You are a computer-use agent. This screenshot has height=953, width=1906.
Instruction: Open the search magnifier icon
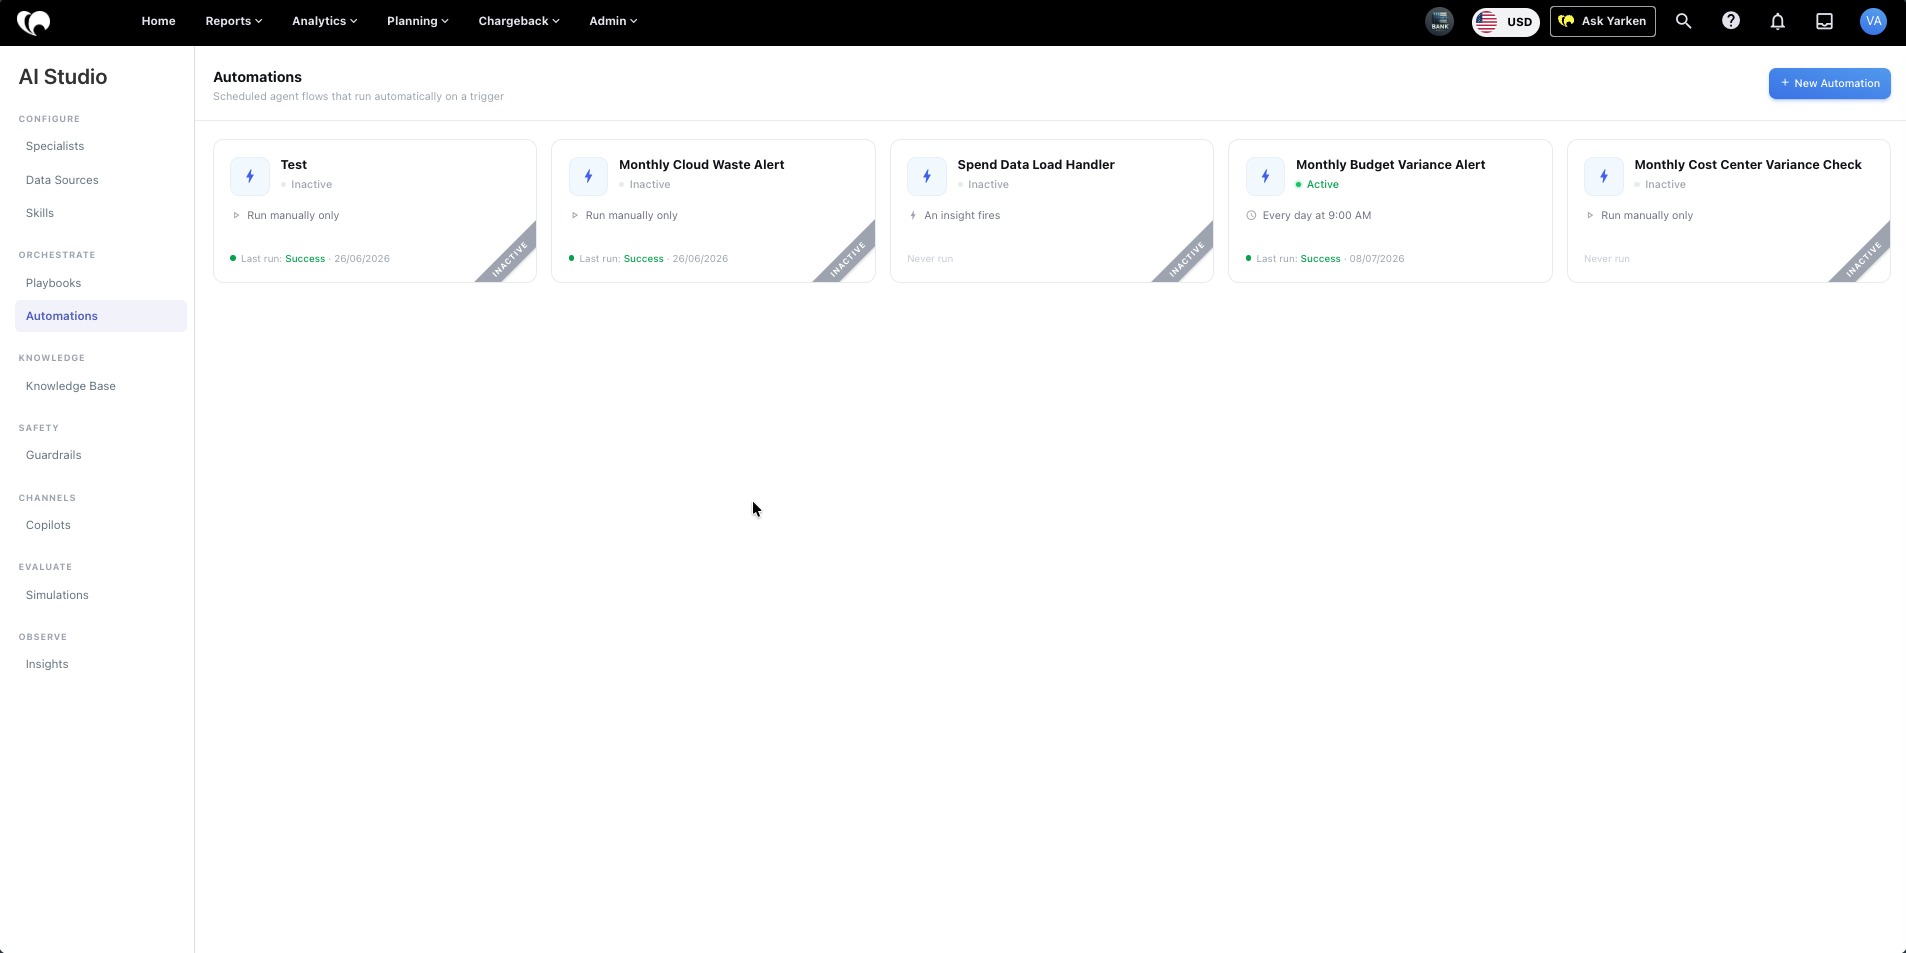[x=1684, y=21]
